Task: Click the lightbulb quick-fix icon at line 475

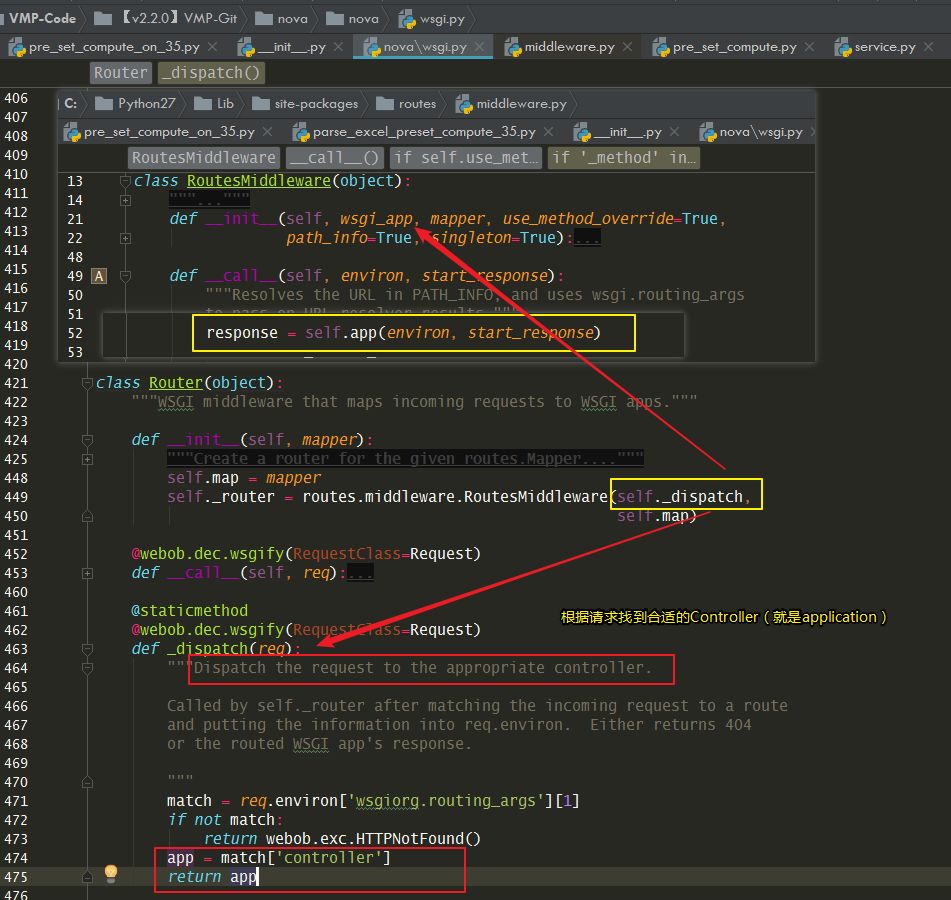Action: [110, 873]
